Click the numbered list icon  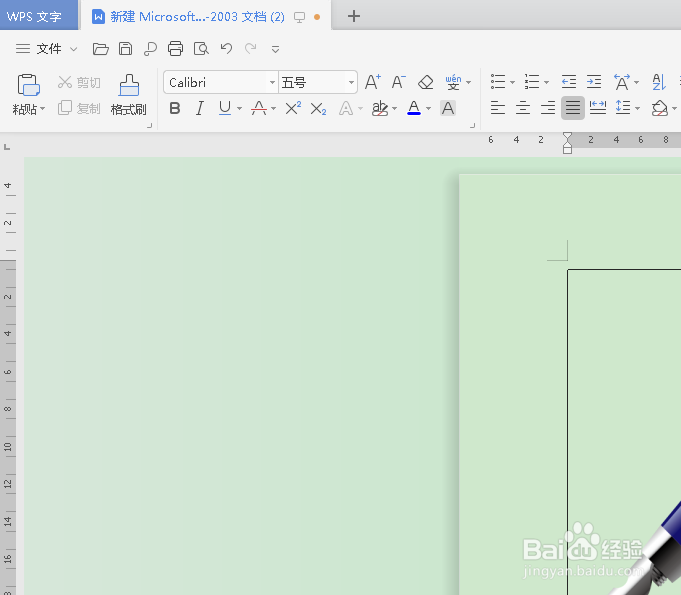[x=532, y=82]
